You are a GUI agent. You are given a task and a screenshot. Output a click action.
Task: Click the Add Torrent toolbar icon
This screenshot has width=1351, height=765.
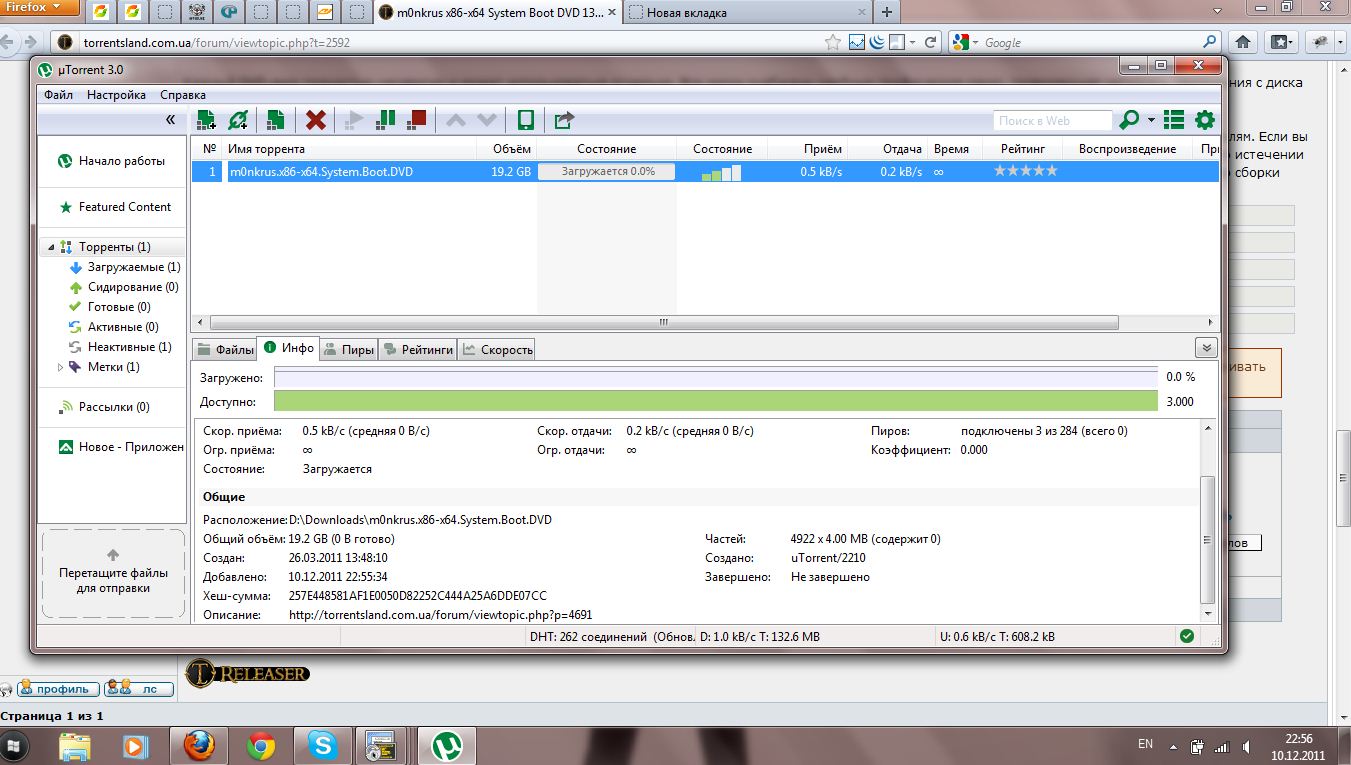pos(206,120)
